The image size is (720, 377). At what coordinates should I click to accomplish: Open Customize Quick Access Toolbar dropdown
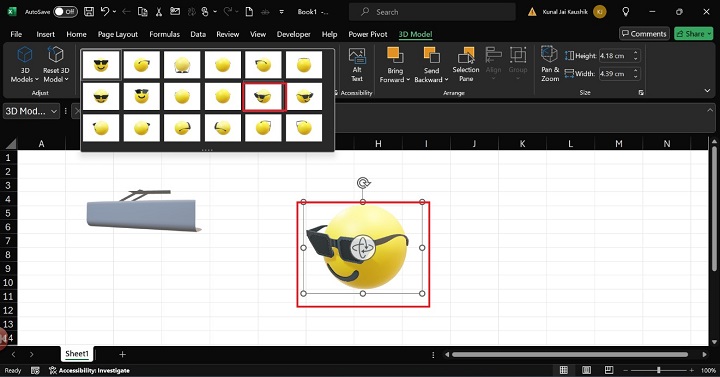[281, 12]
